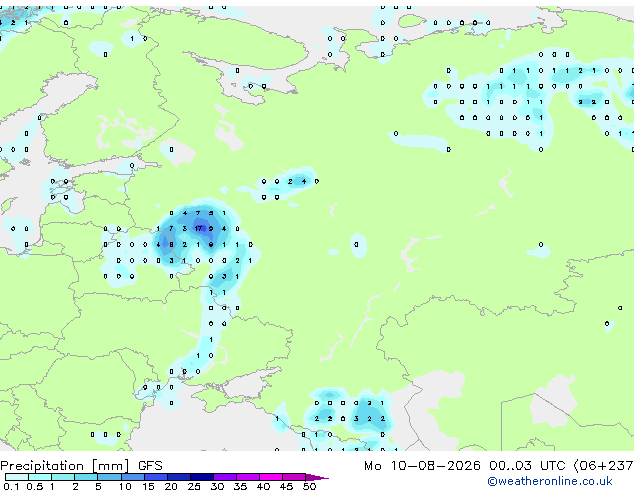Select the 0.5–1 mm legend color swatch
The width and height of the screenshot is (634, 490).
point(40,477)
